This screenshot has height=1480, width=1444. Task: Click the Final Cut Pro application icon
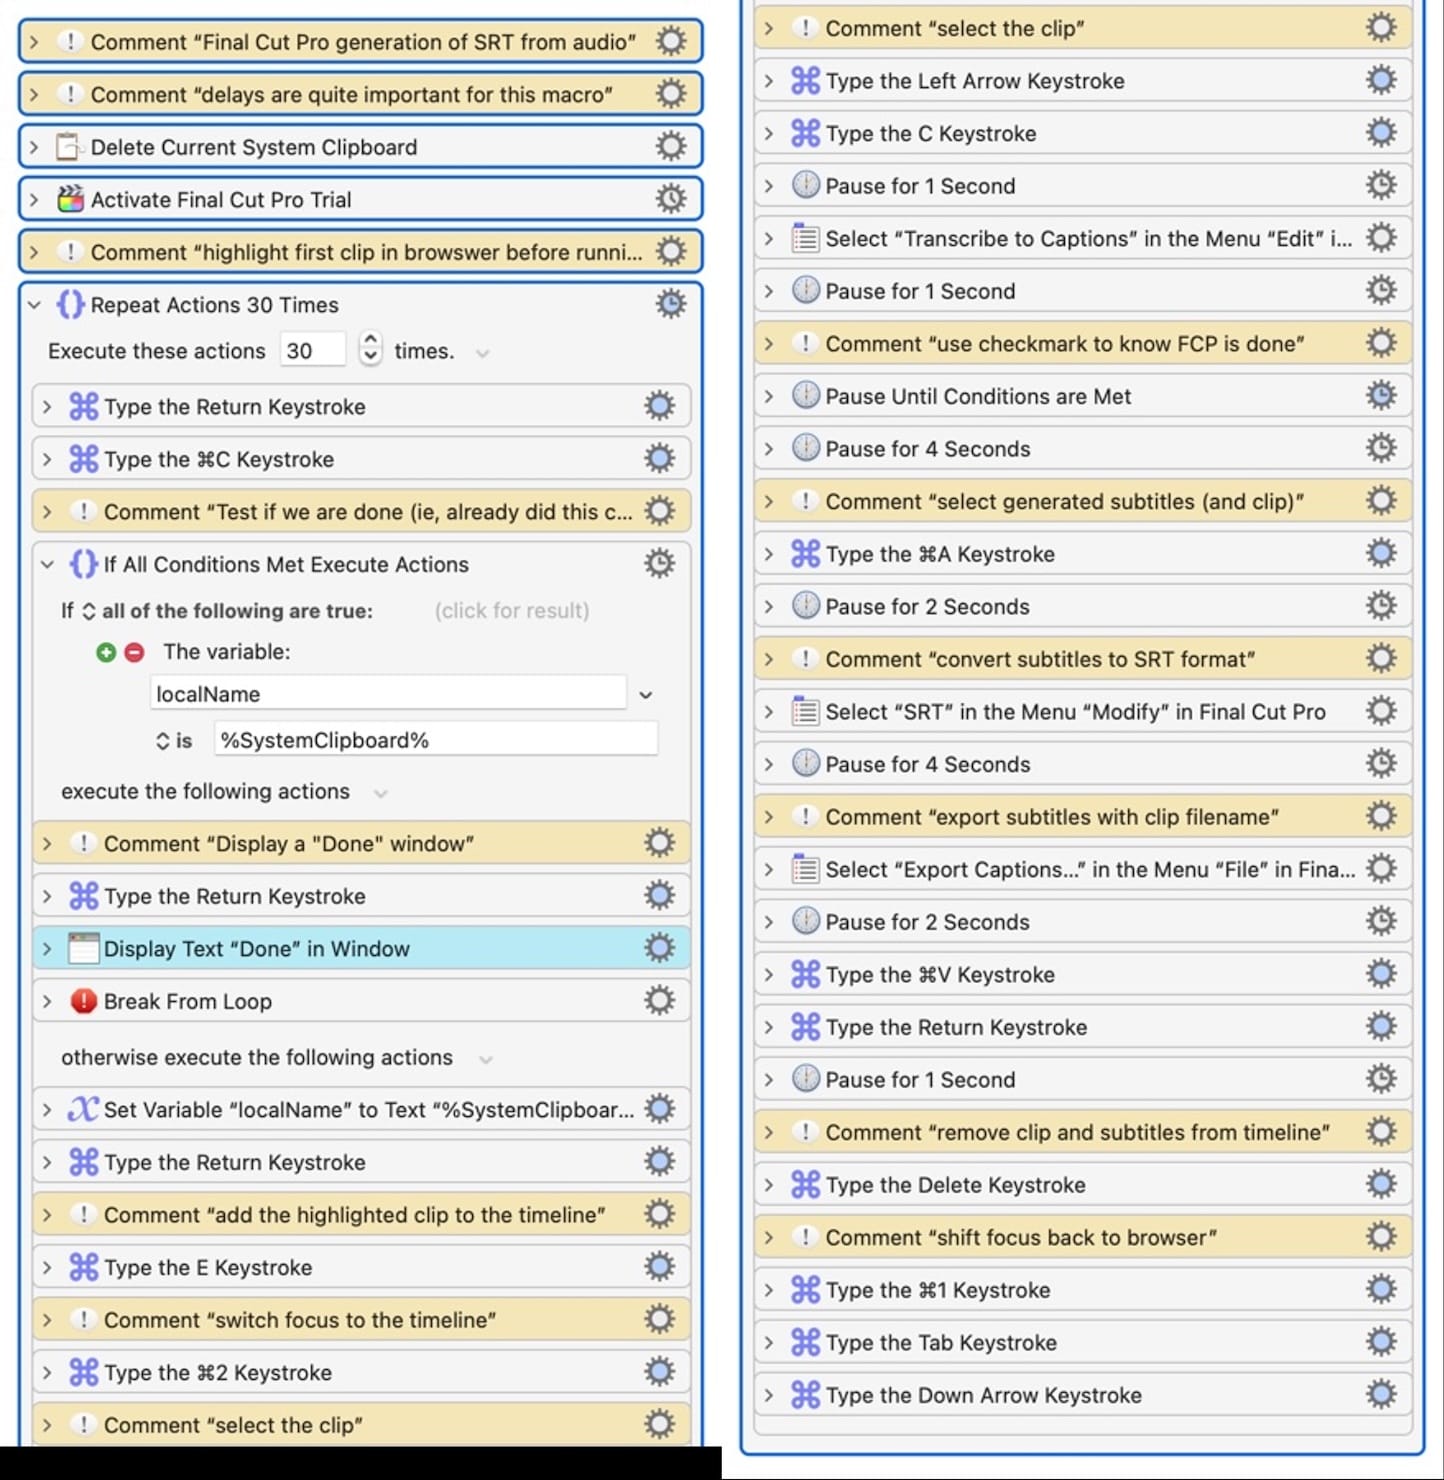(70, 199)
